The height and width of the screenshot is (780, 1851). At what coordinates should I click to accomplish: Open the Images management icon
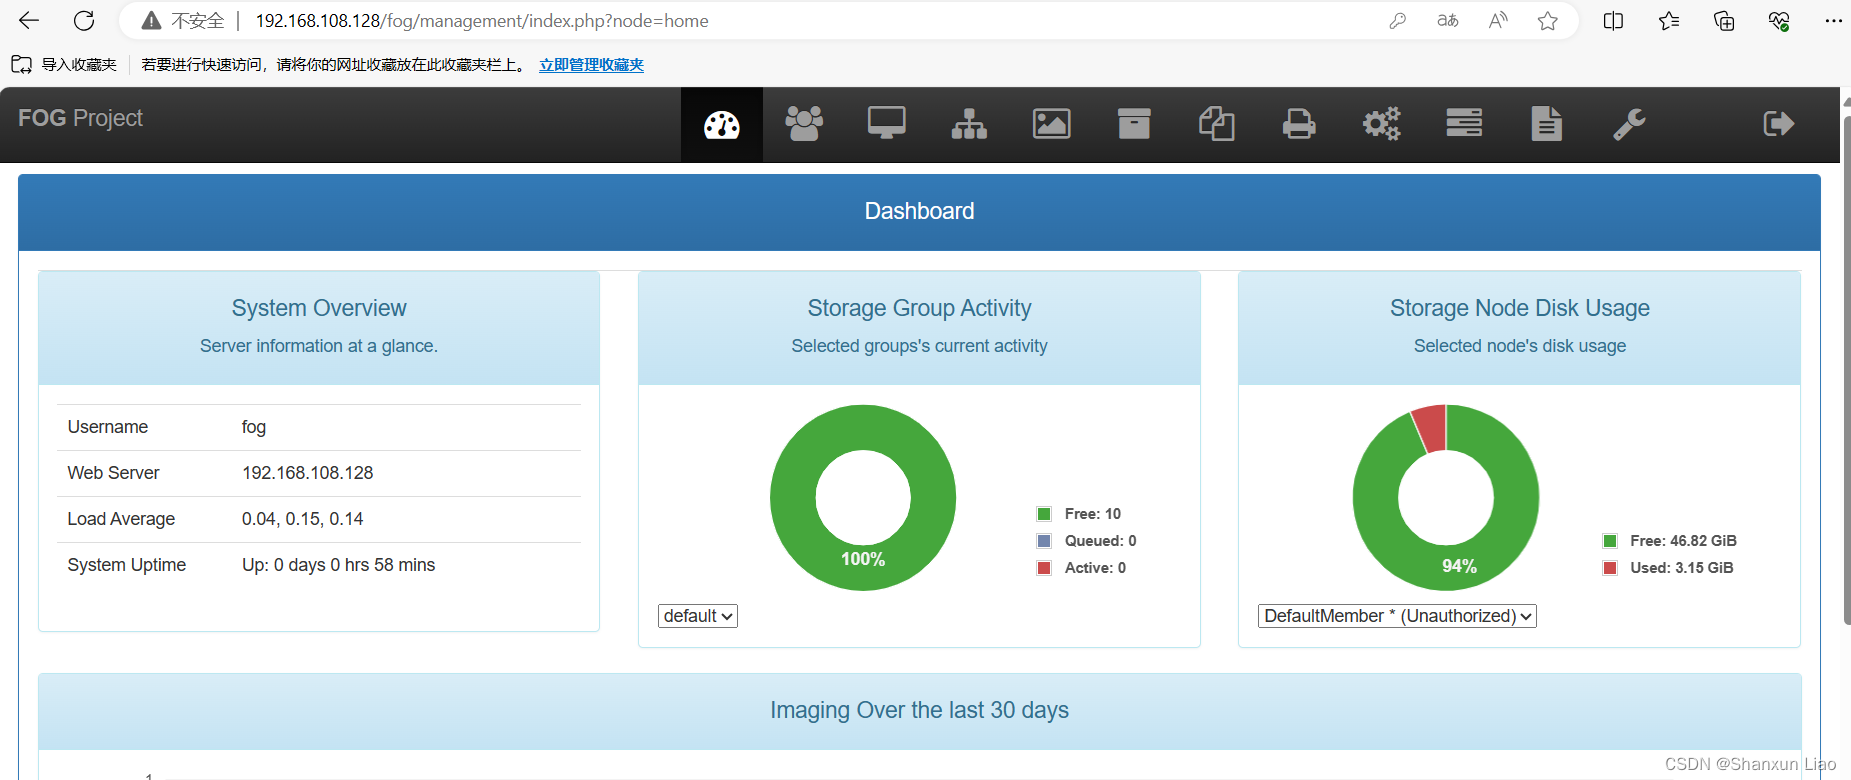[x=1052, y=124]
